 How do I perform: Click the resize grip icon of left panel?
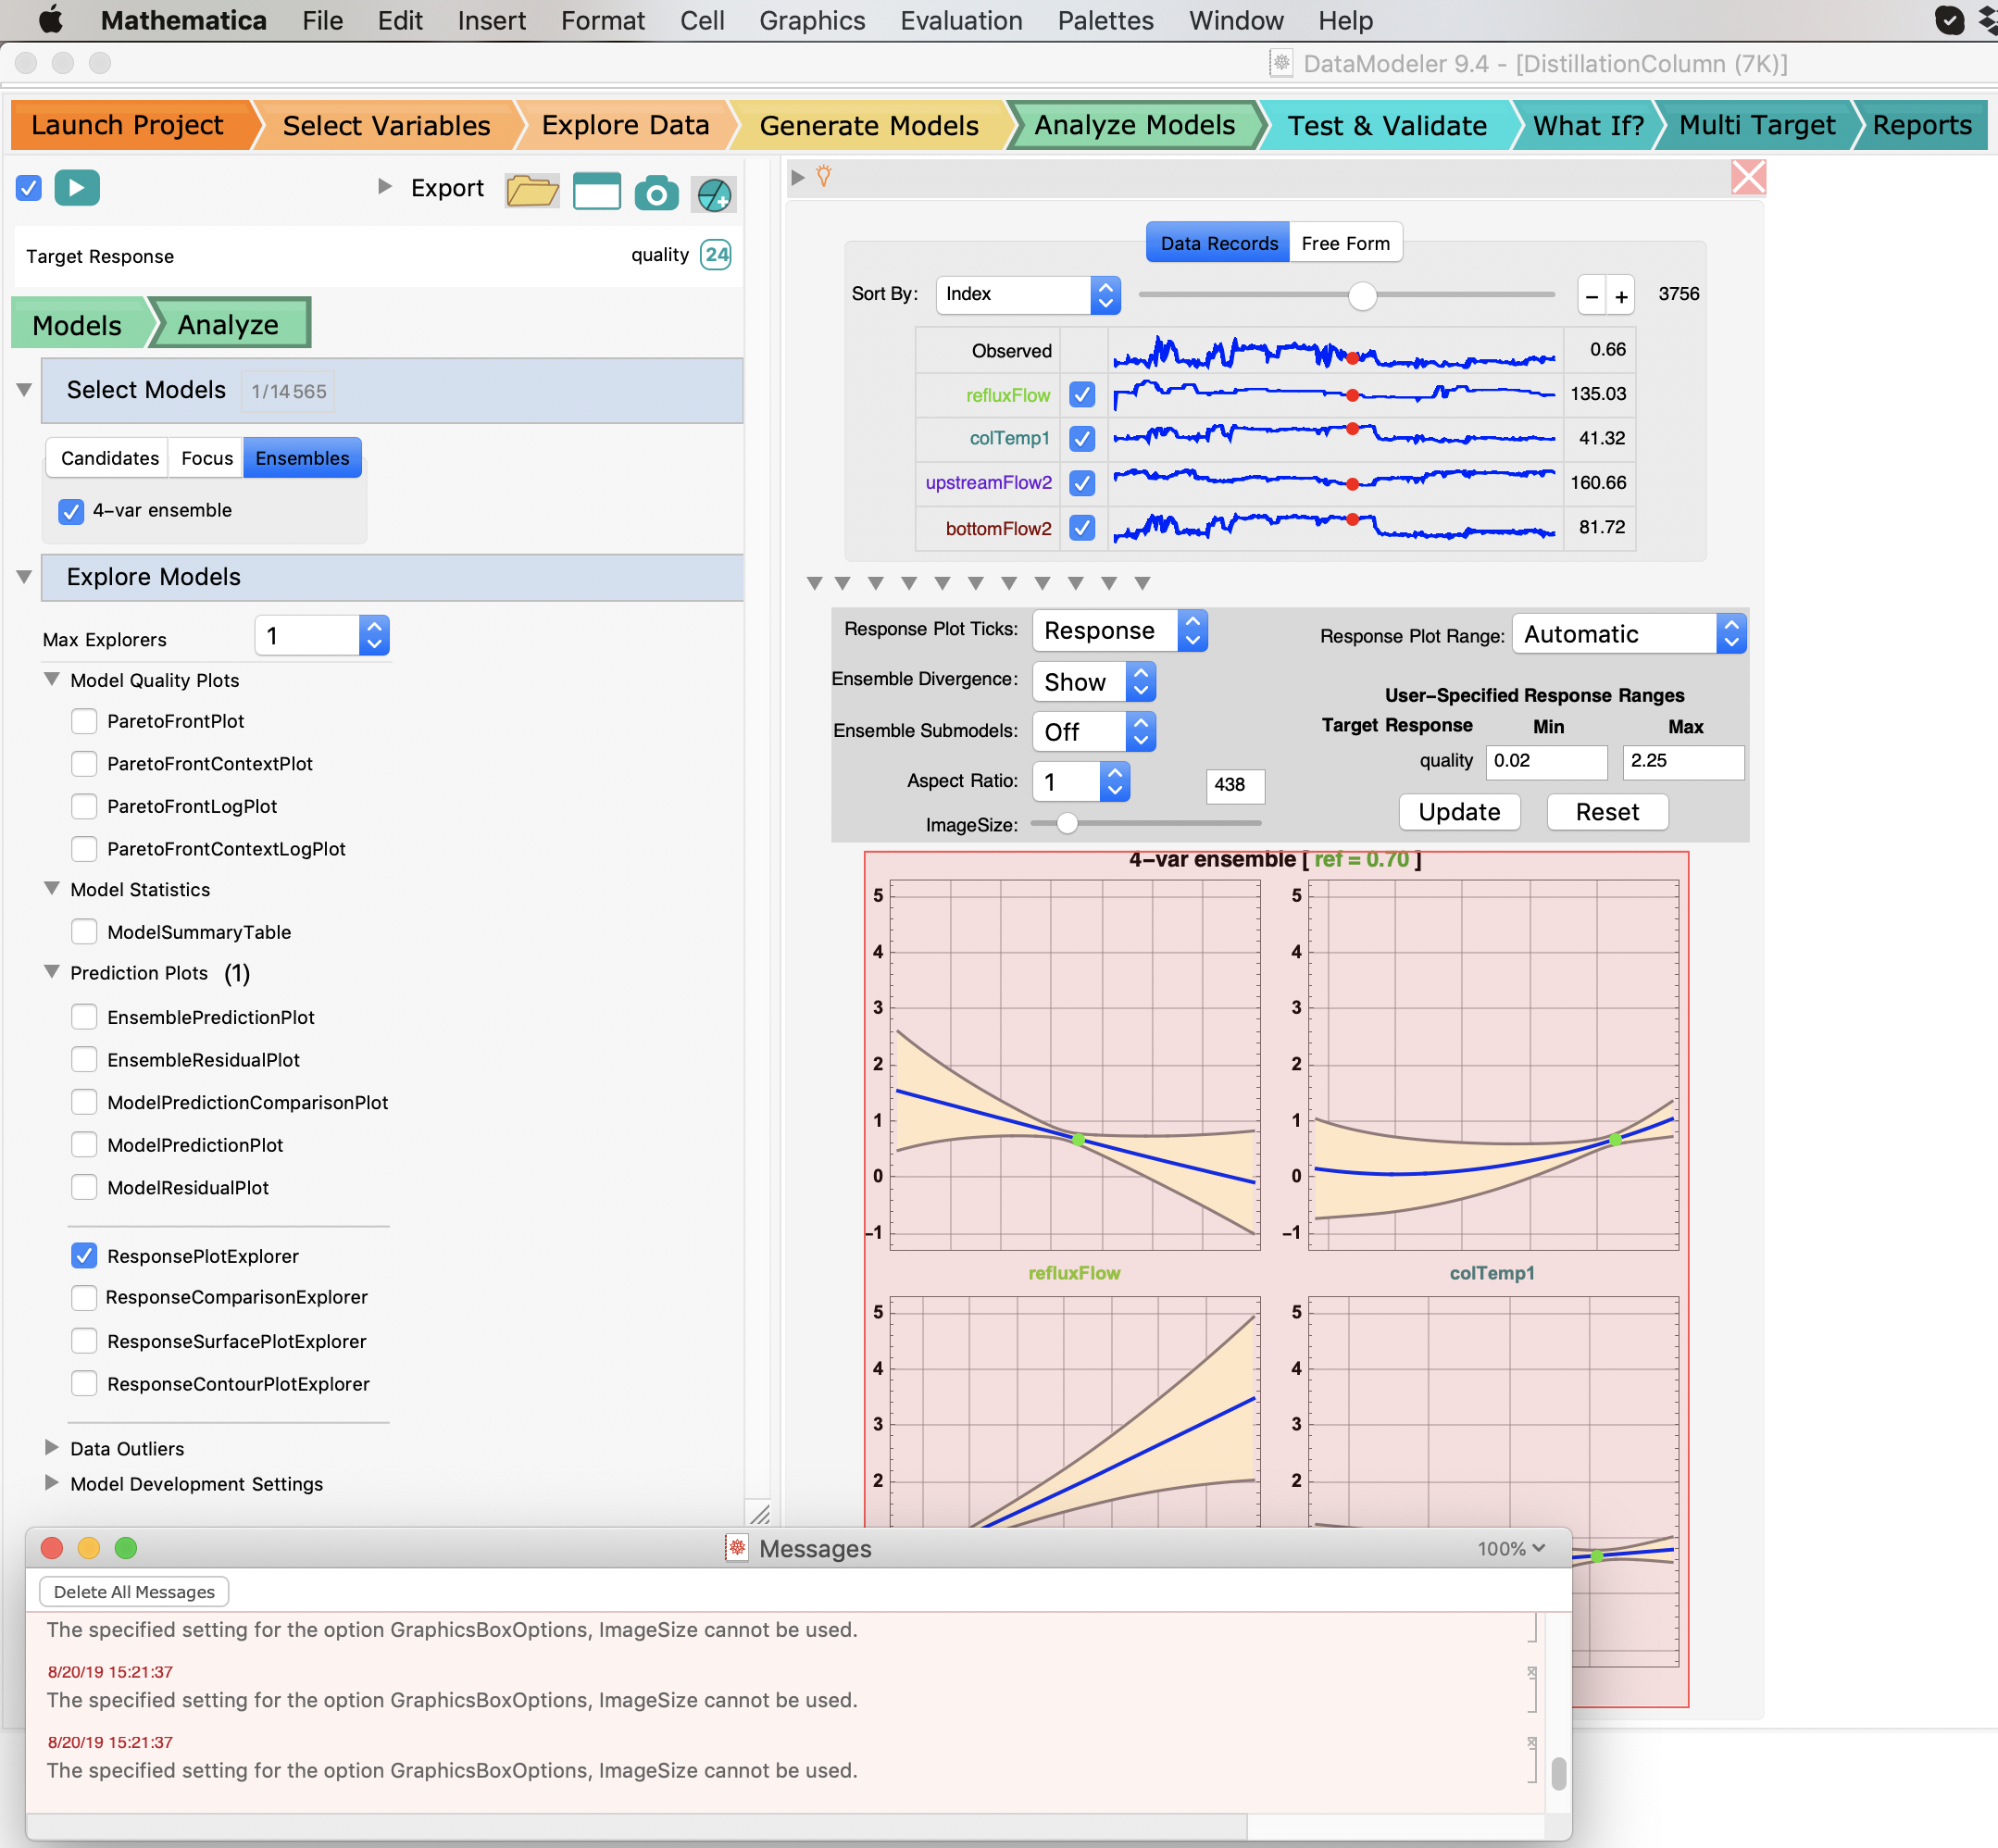point(760,1514)
